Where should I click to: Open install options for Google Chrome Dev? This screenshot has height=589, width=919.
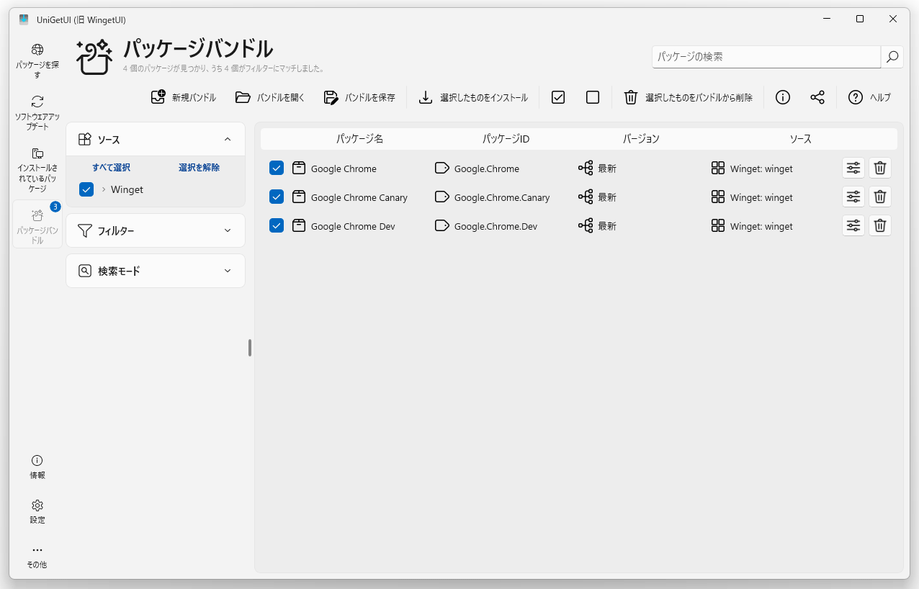coord(853,226)
